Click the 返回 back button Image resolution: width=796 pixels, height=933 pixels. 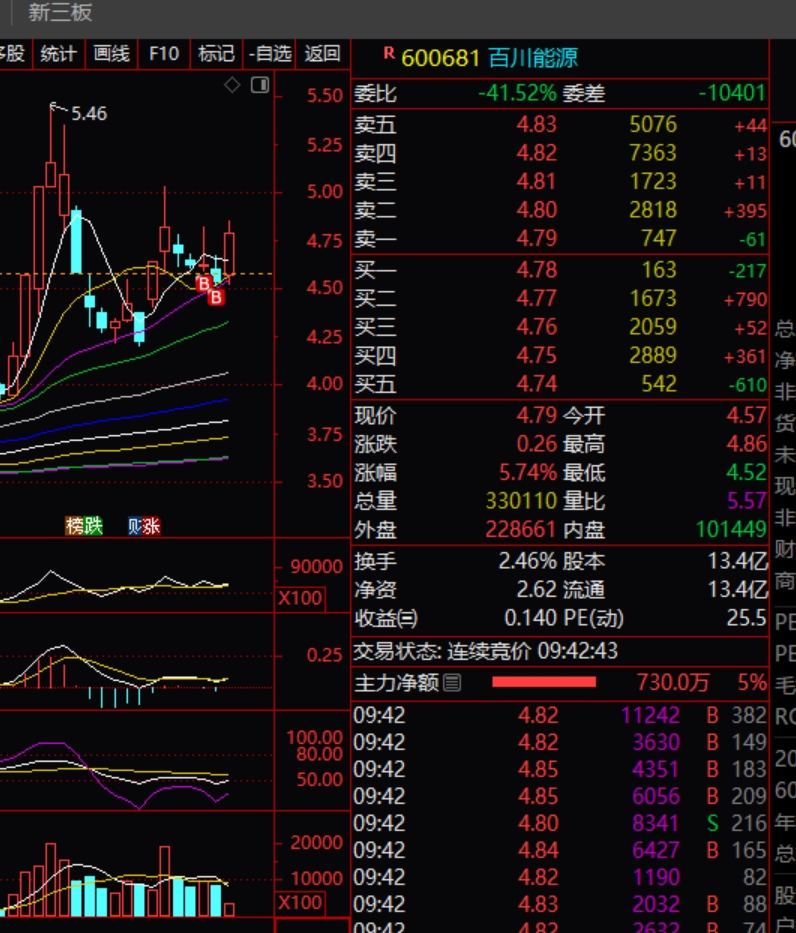click(x=322, y=54)
